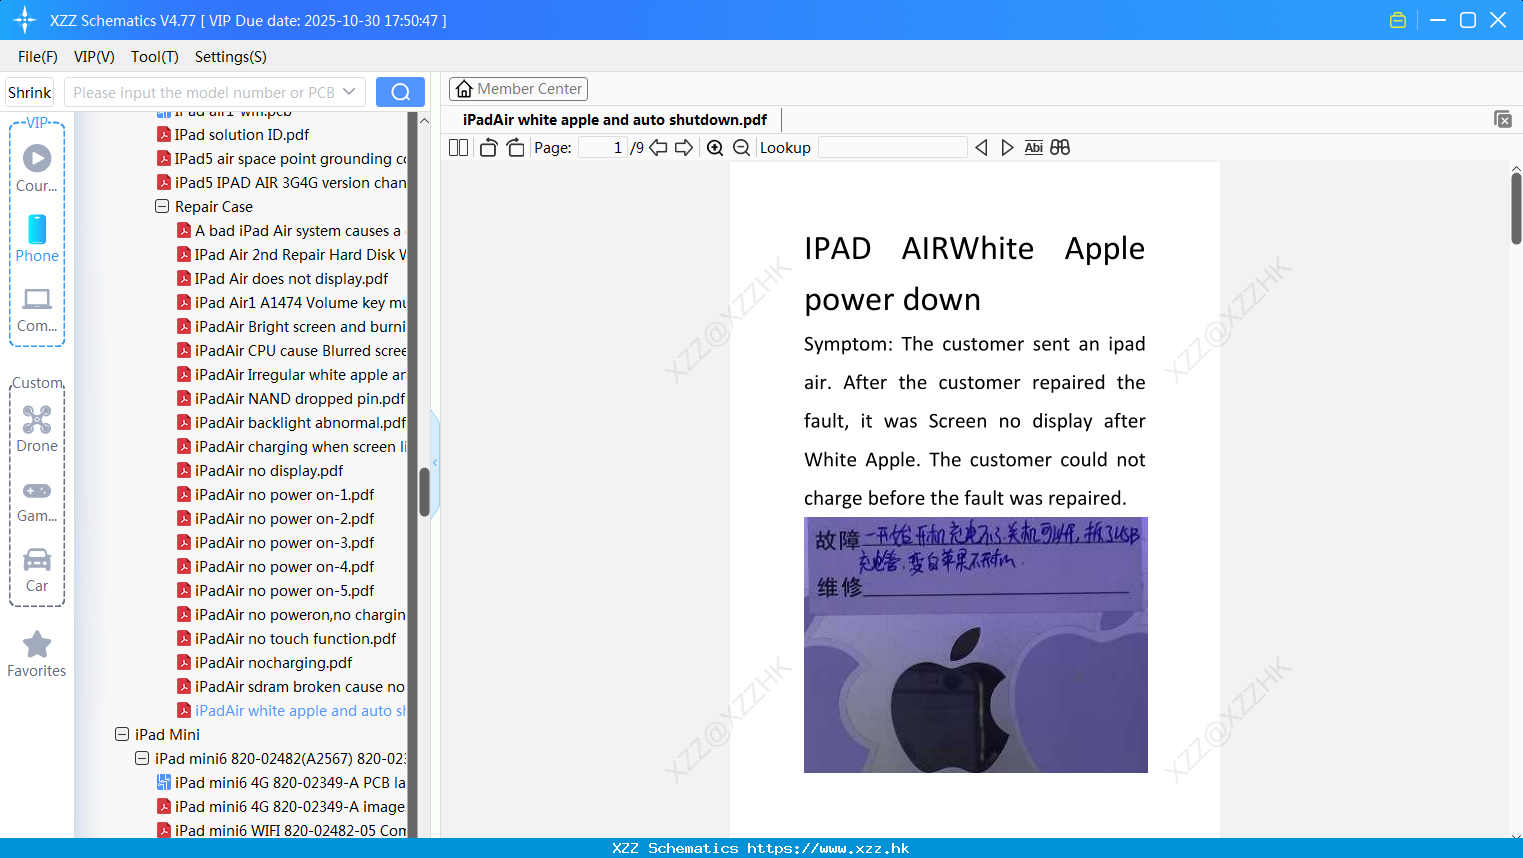Open Favorites in the sidebar

click(37, 654)
